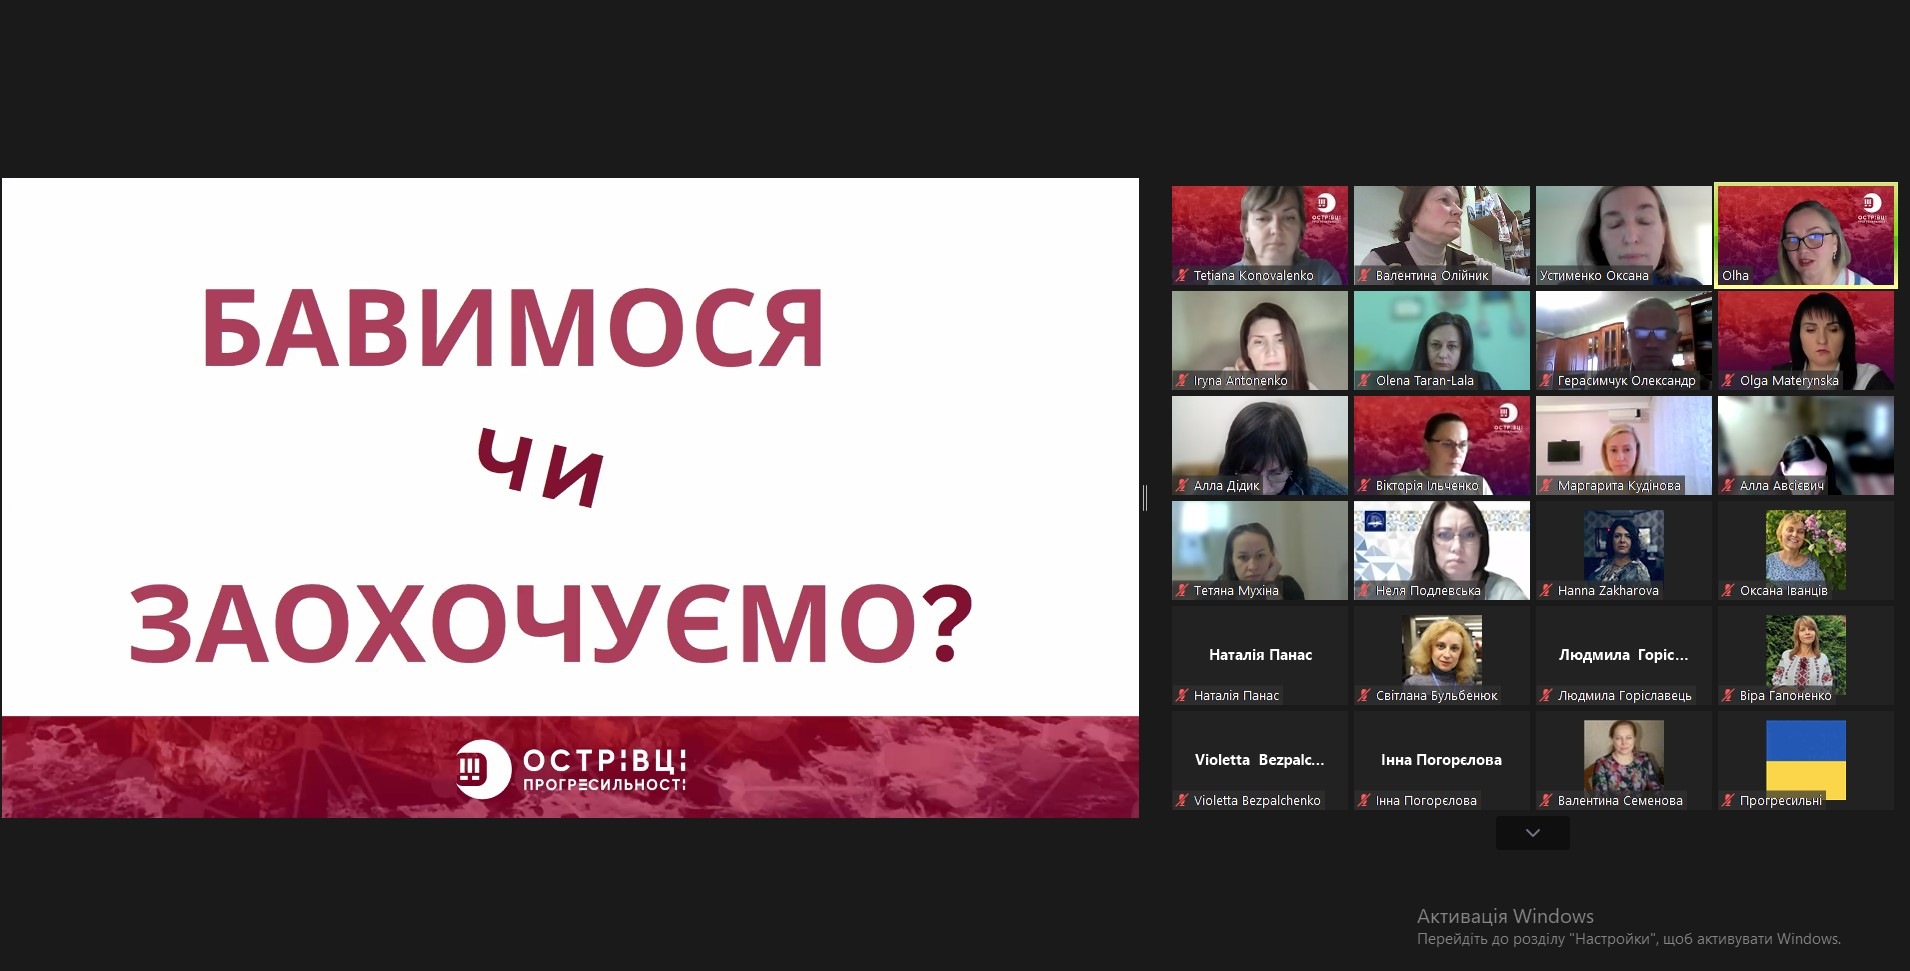Click the large centered name «Людмила Горіс...»

coord(1624,655)
